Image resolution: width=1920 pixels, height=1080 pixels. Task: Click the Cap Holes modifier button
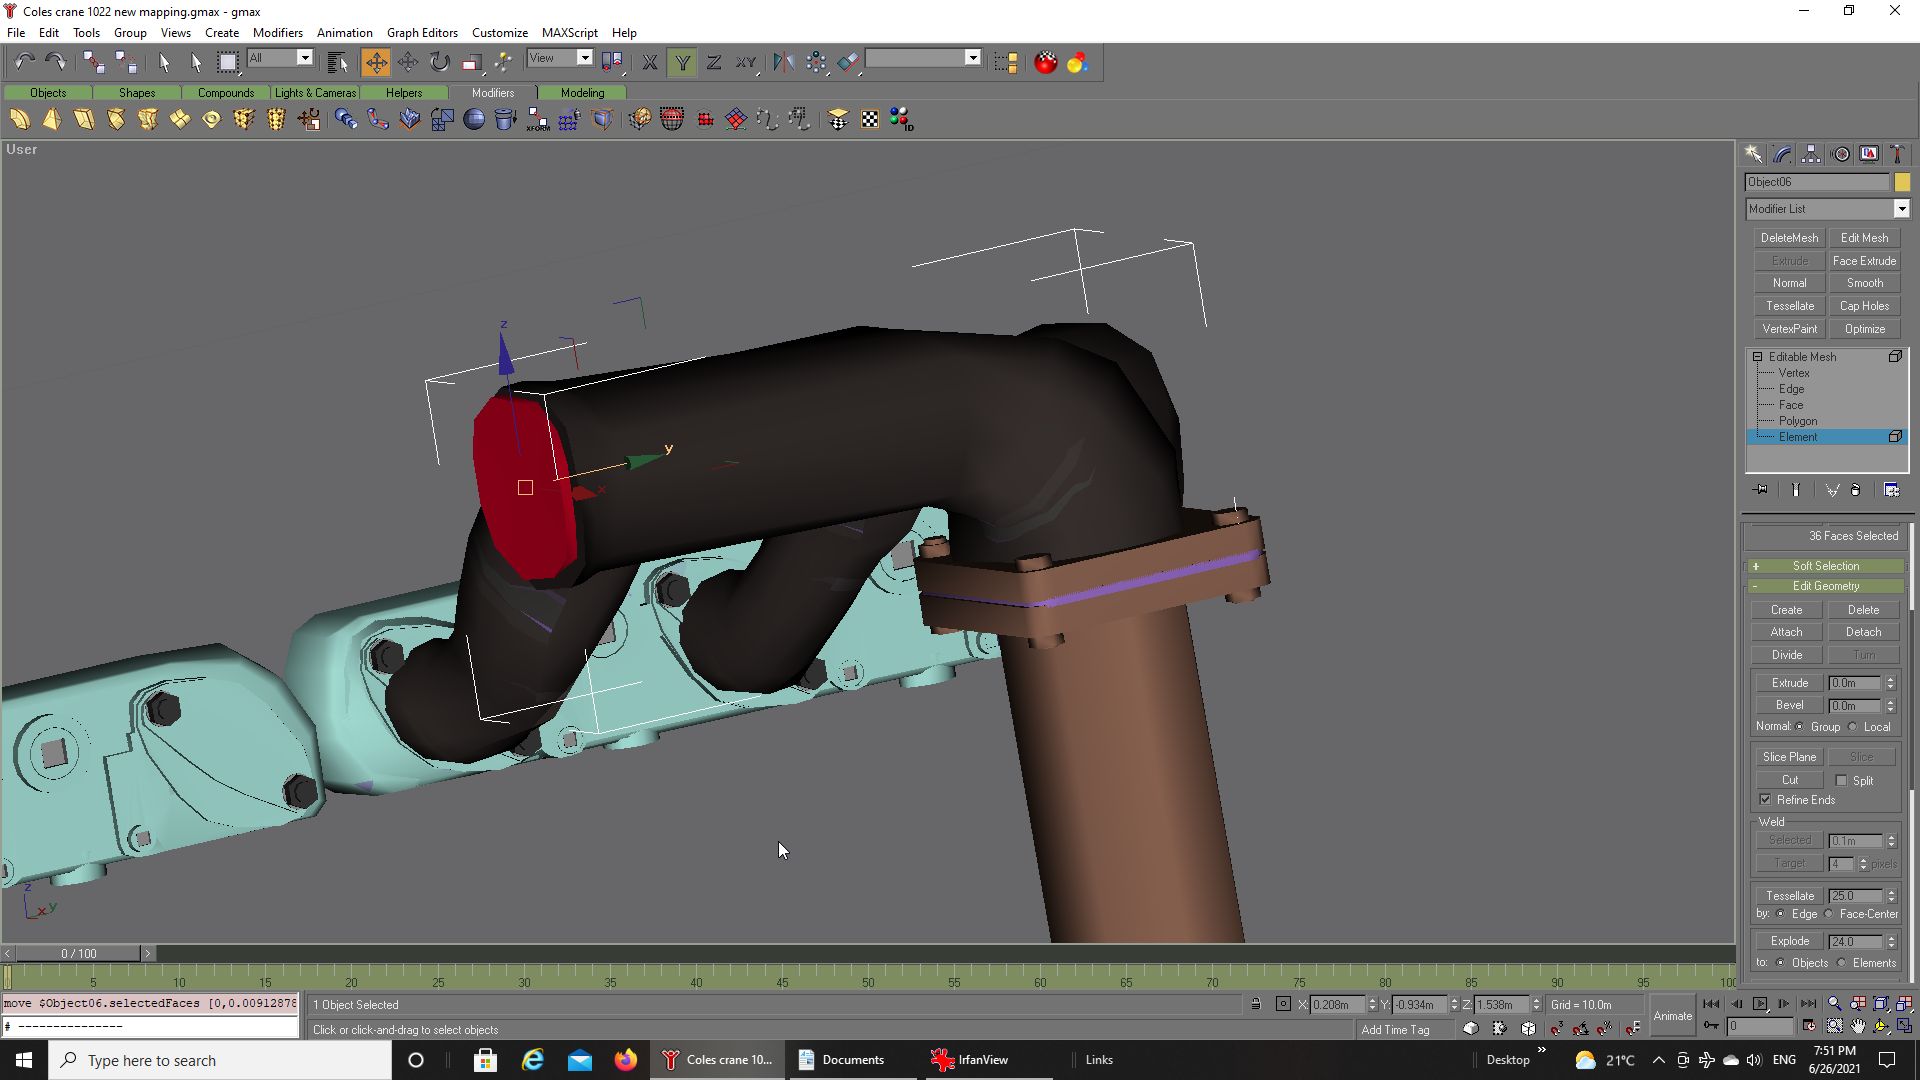1864,306
